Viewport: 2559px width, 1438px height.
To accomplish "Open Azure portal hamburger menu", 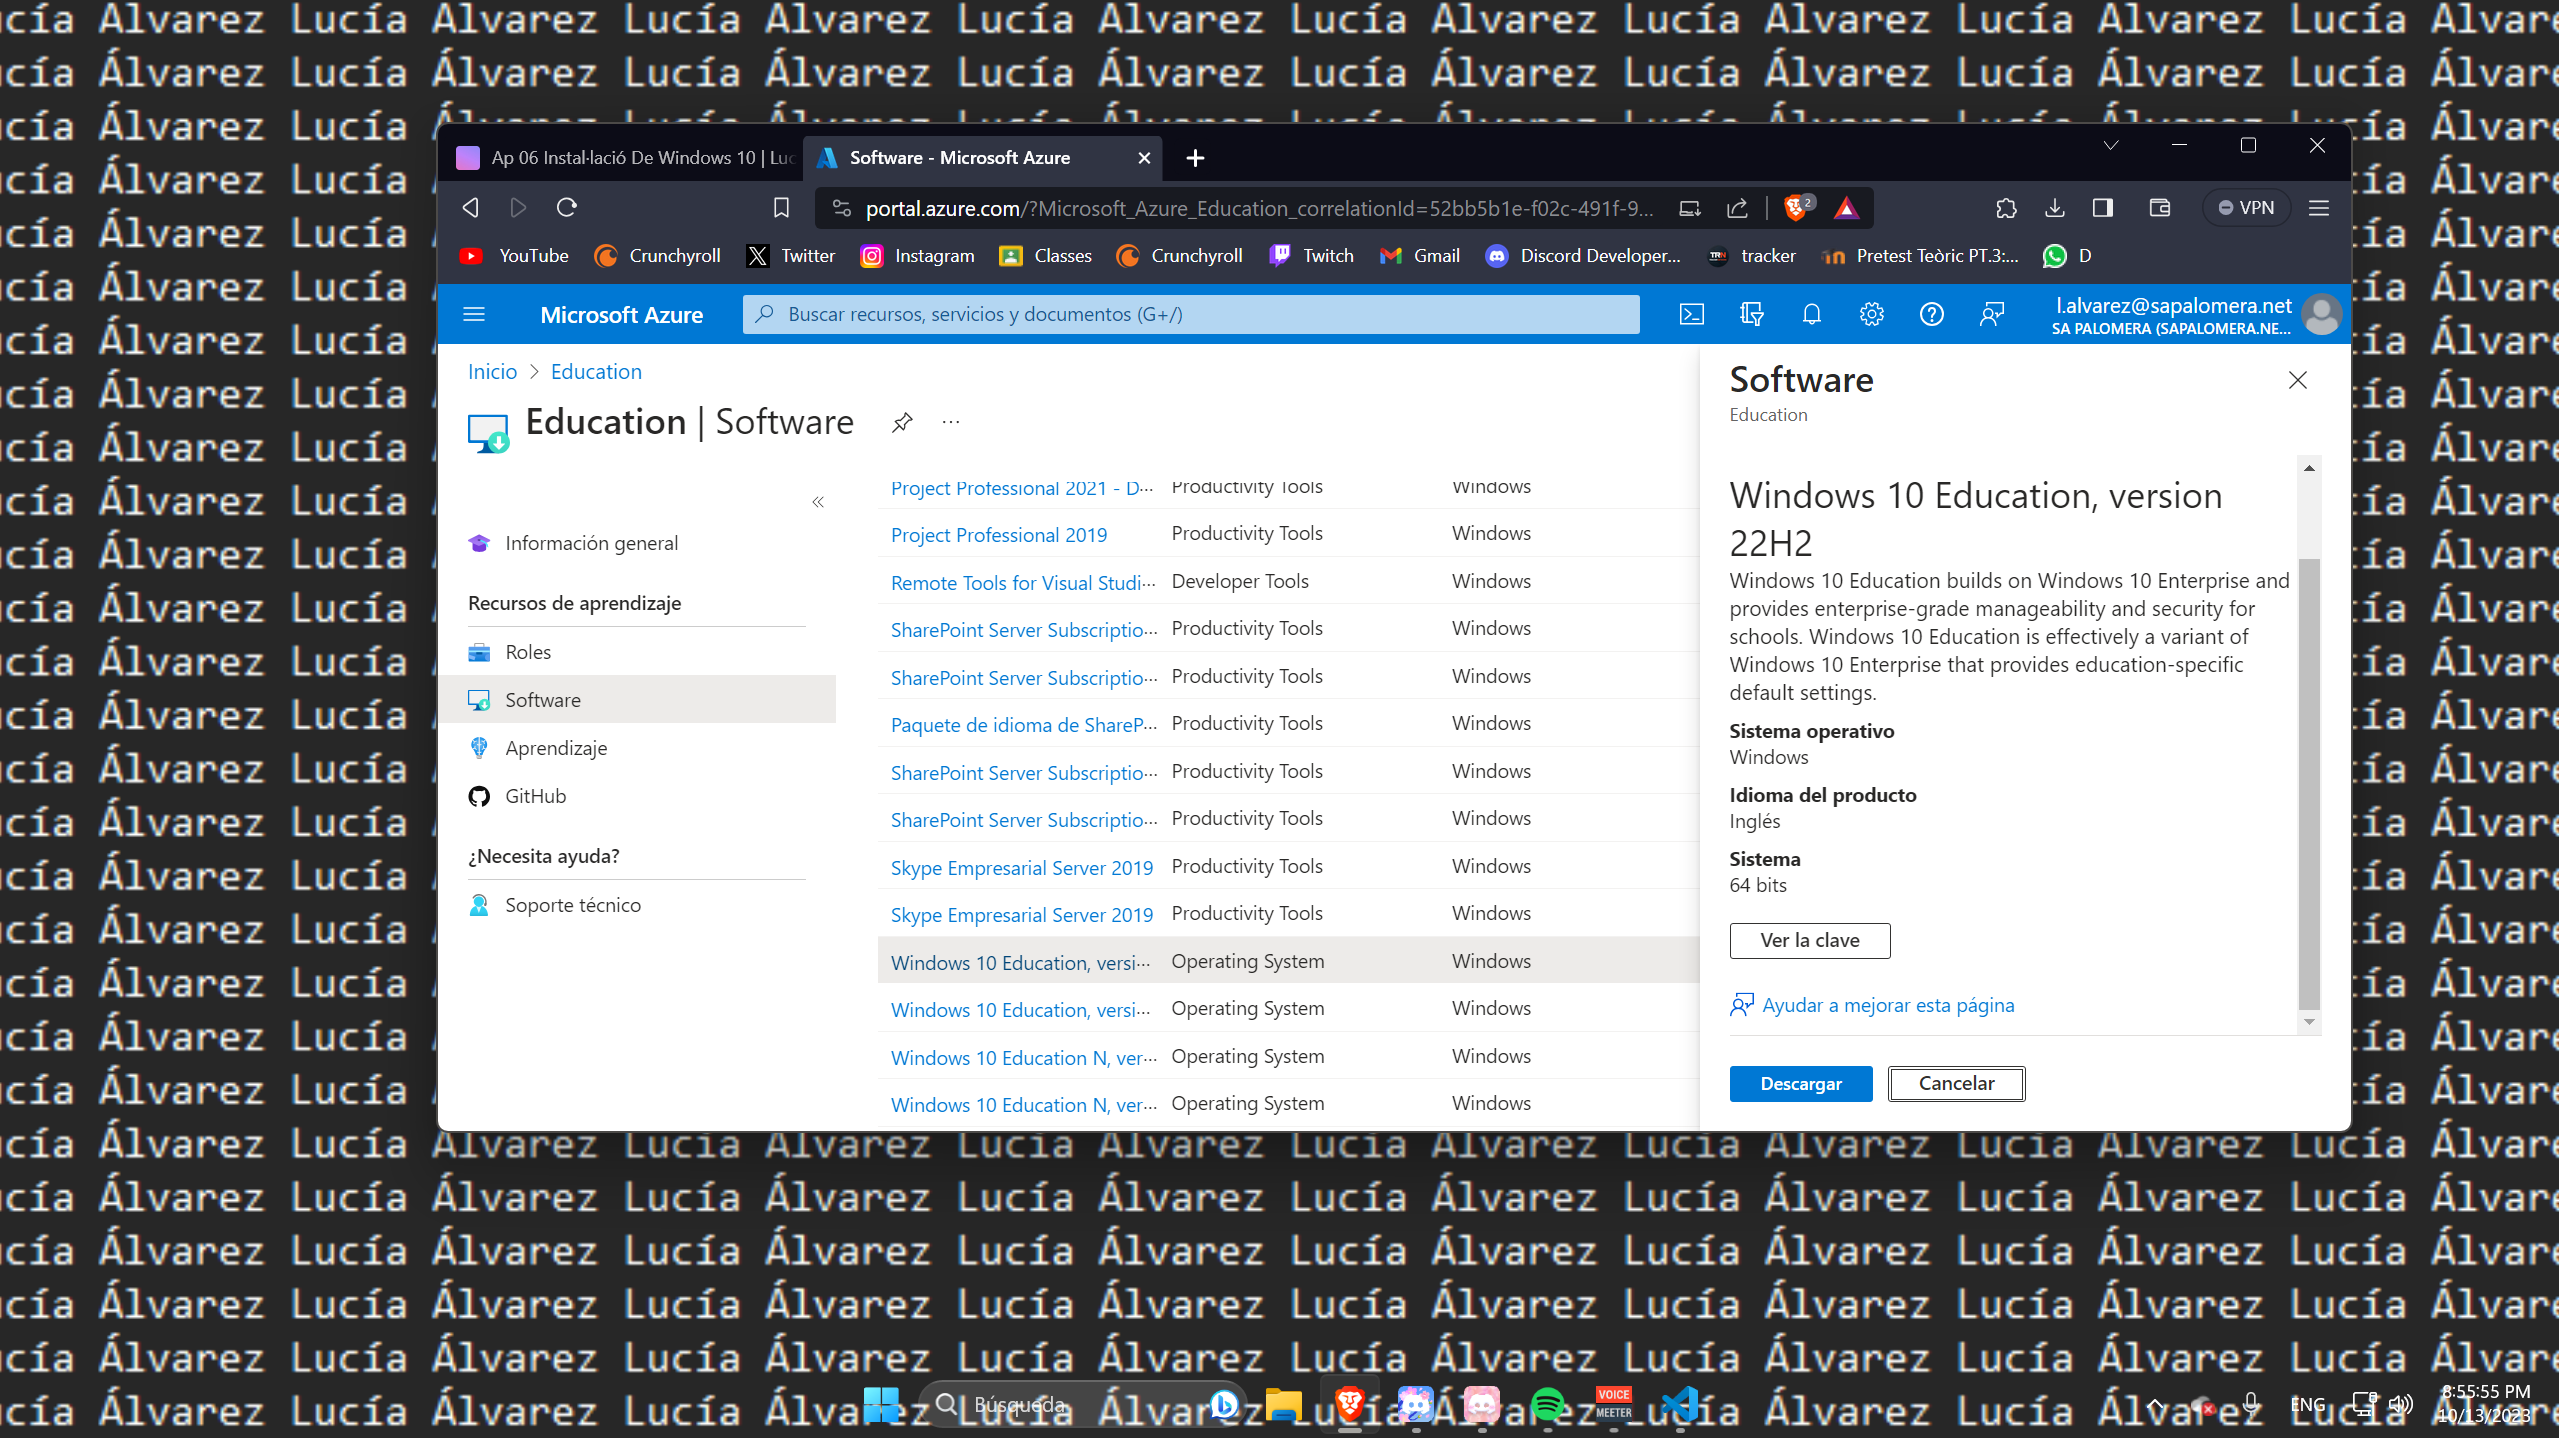I will pos(474,314).
